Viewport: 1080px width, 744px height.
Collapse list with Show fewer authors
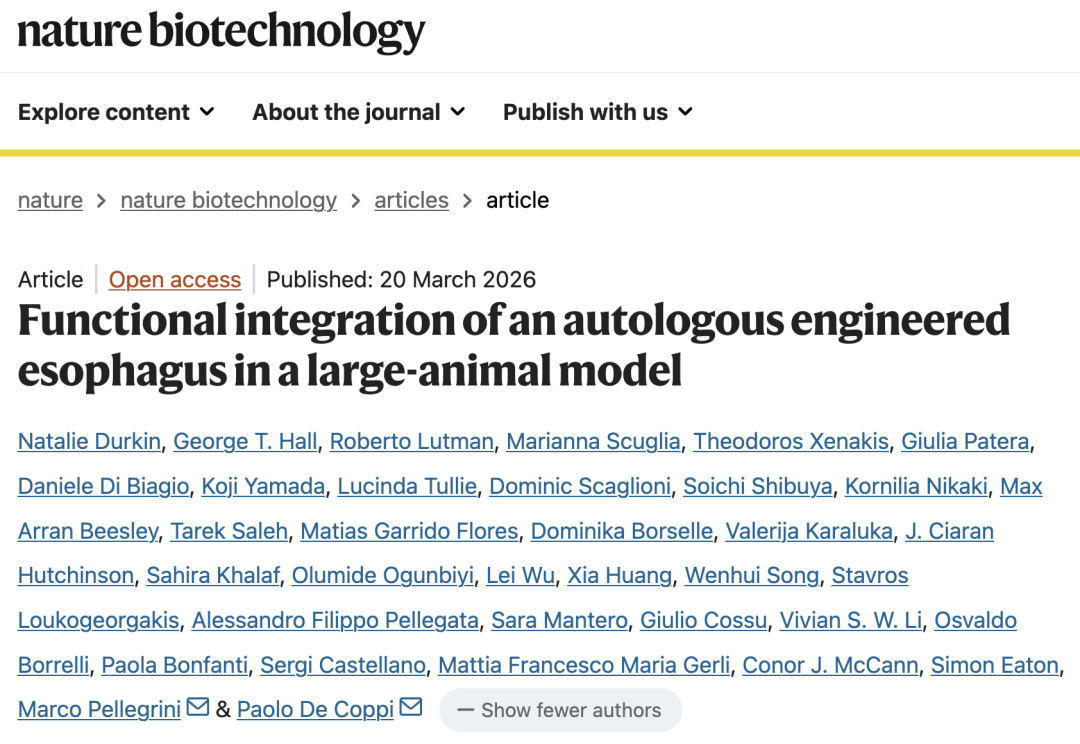[560, 710]
